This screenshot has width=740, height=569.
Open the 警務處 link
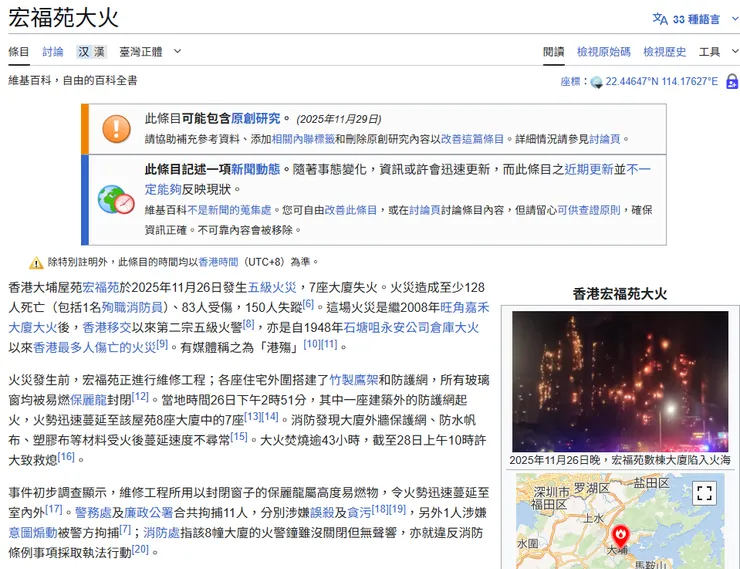point(93,513)
